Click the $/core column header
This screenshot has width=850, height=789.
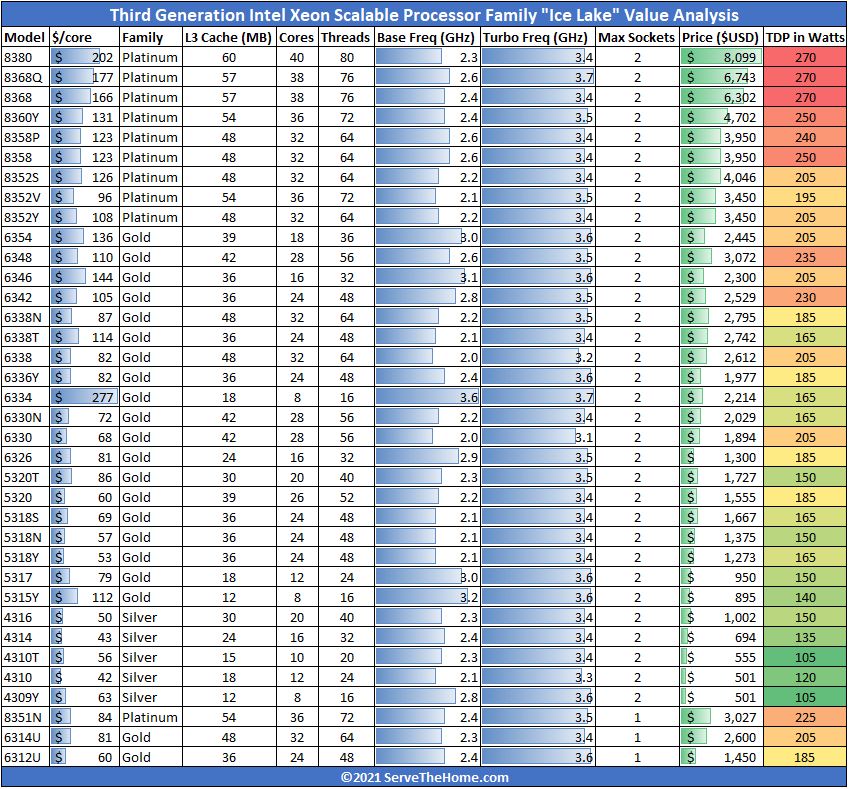pos(84,37)
